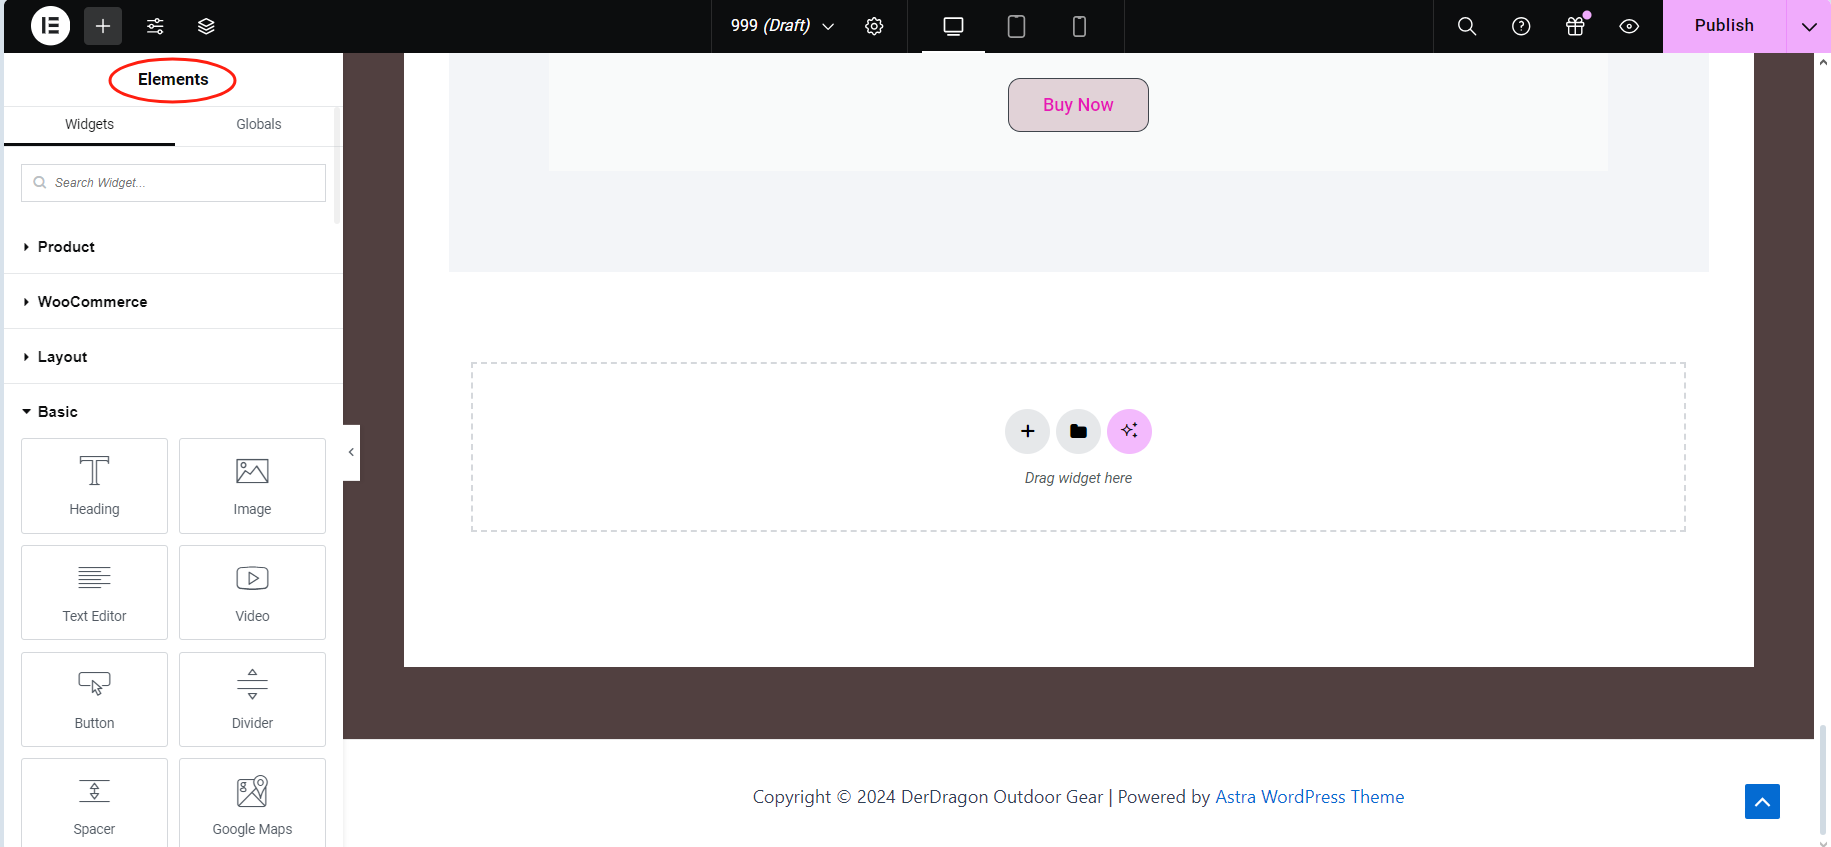Viewport: 1831px width, 847px height.
Task: Open the What's New gift icon
Action: (x=1575, y=26)
